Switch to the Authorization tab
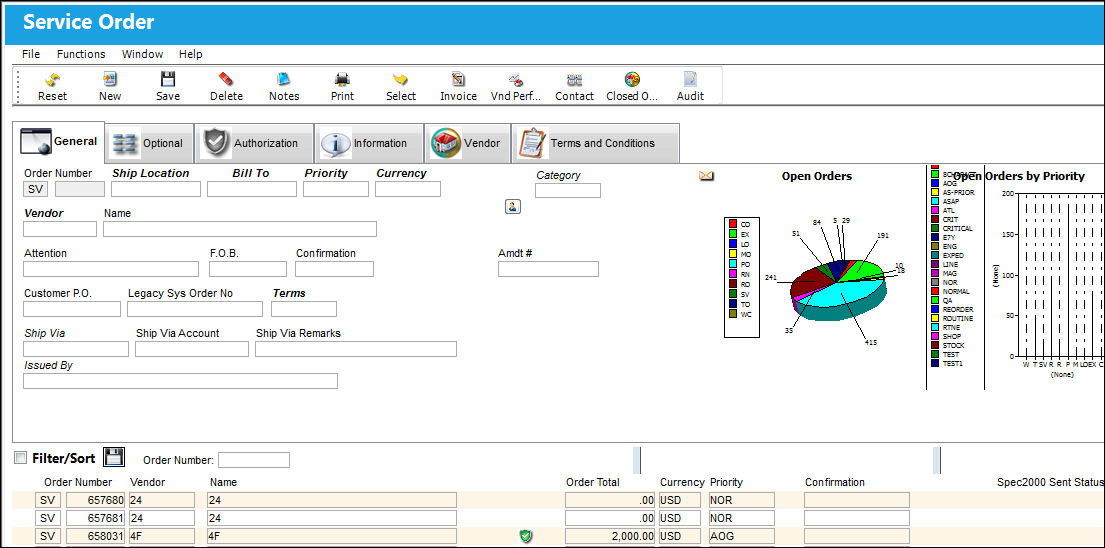The image size is (1105, 548). pos(254,143)
